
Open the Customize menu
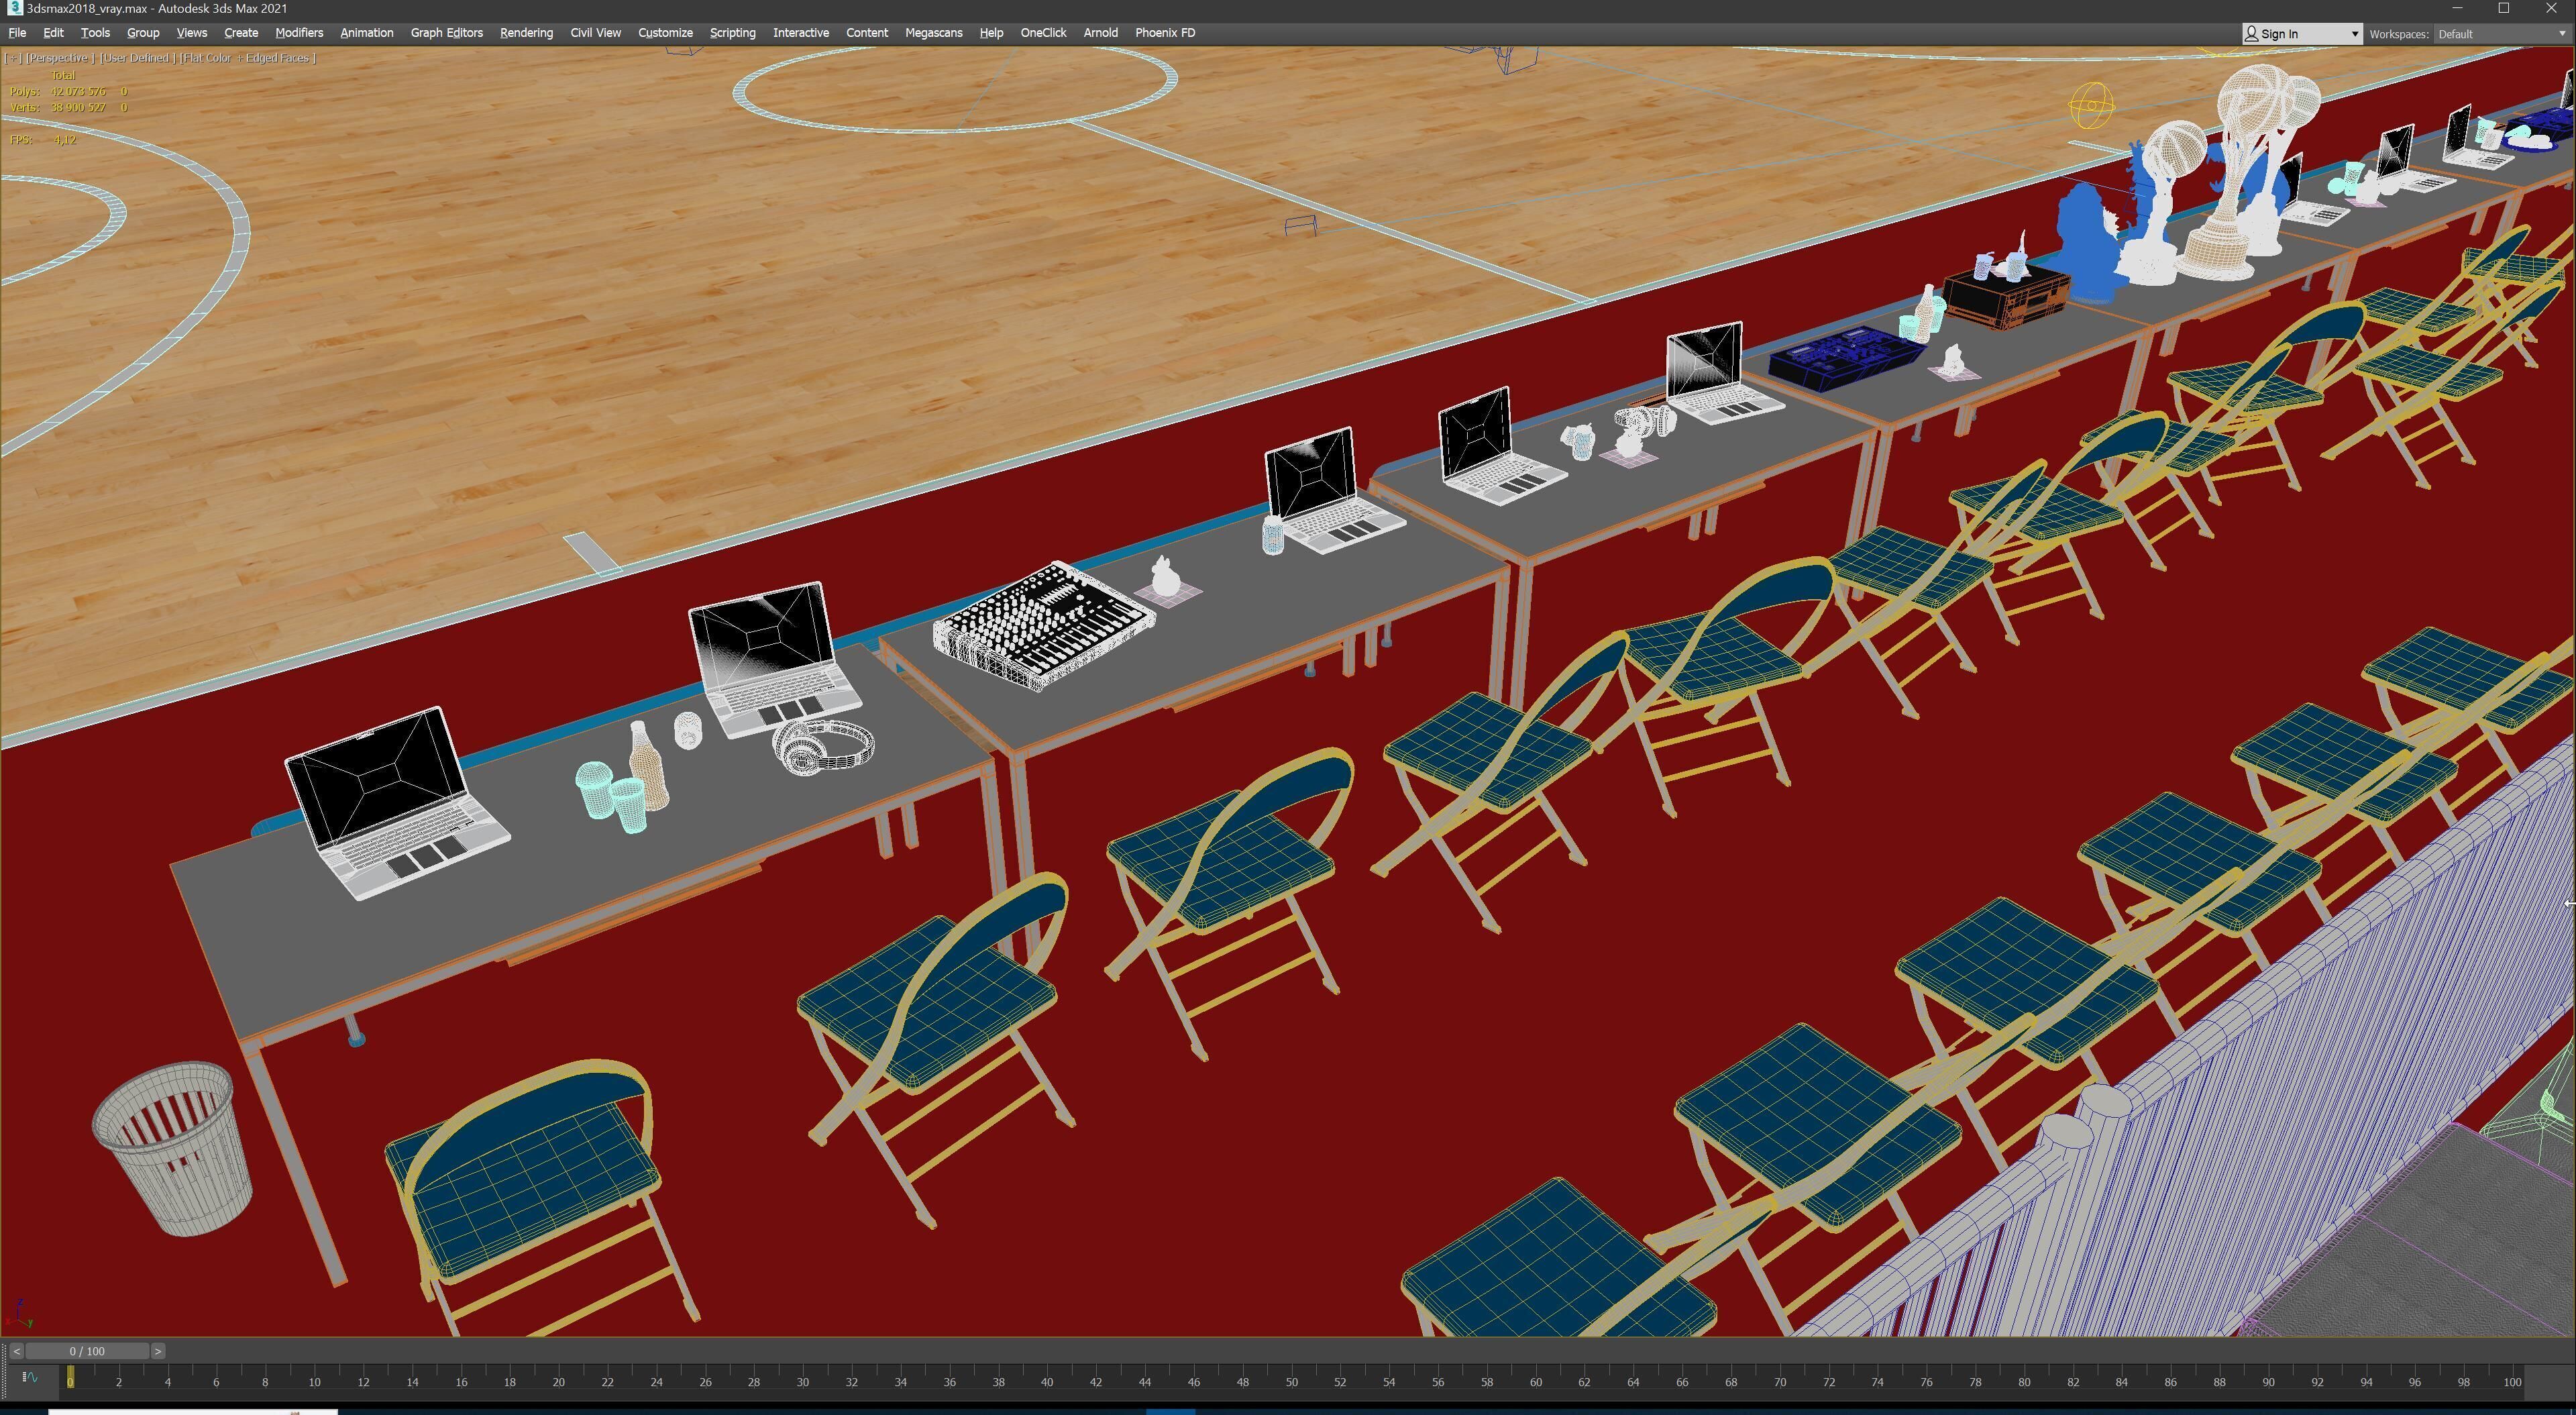point(665,33)
